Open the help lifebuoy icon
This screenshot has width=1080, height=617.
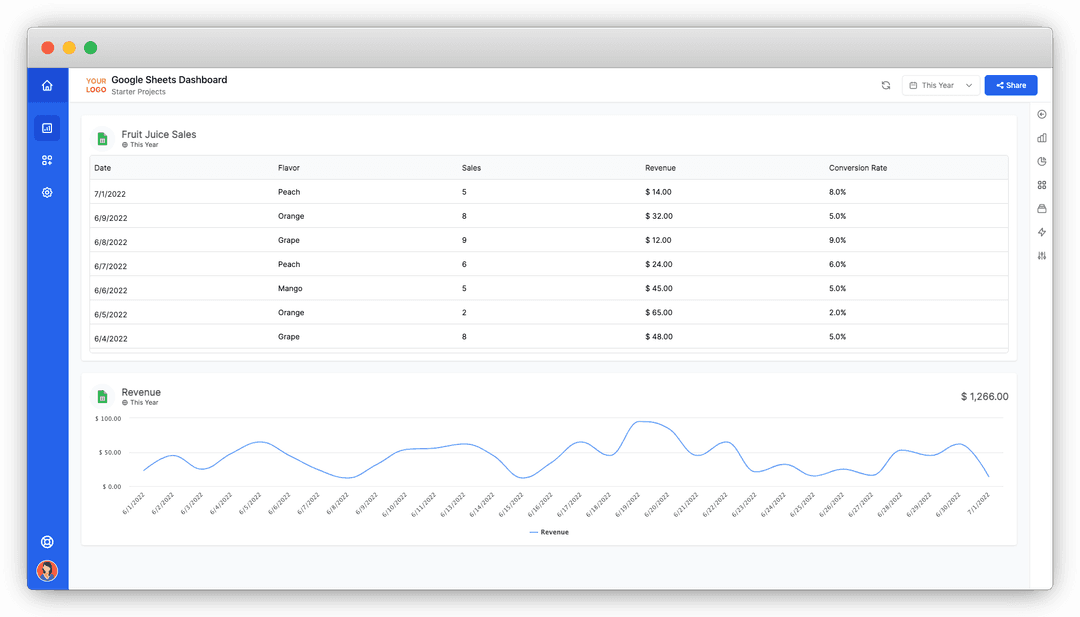pos(47,542)
